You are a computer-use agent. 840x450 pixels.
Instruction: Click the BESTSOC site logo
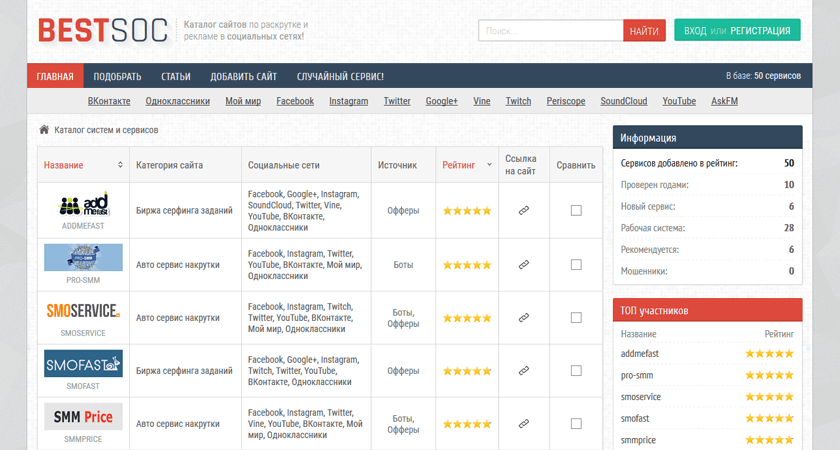coord(103,31)
